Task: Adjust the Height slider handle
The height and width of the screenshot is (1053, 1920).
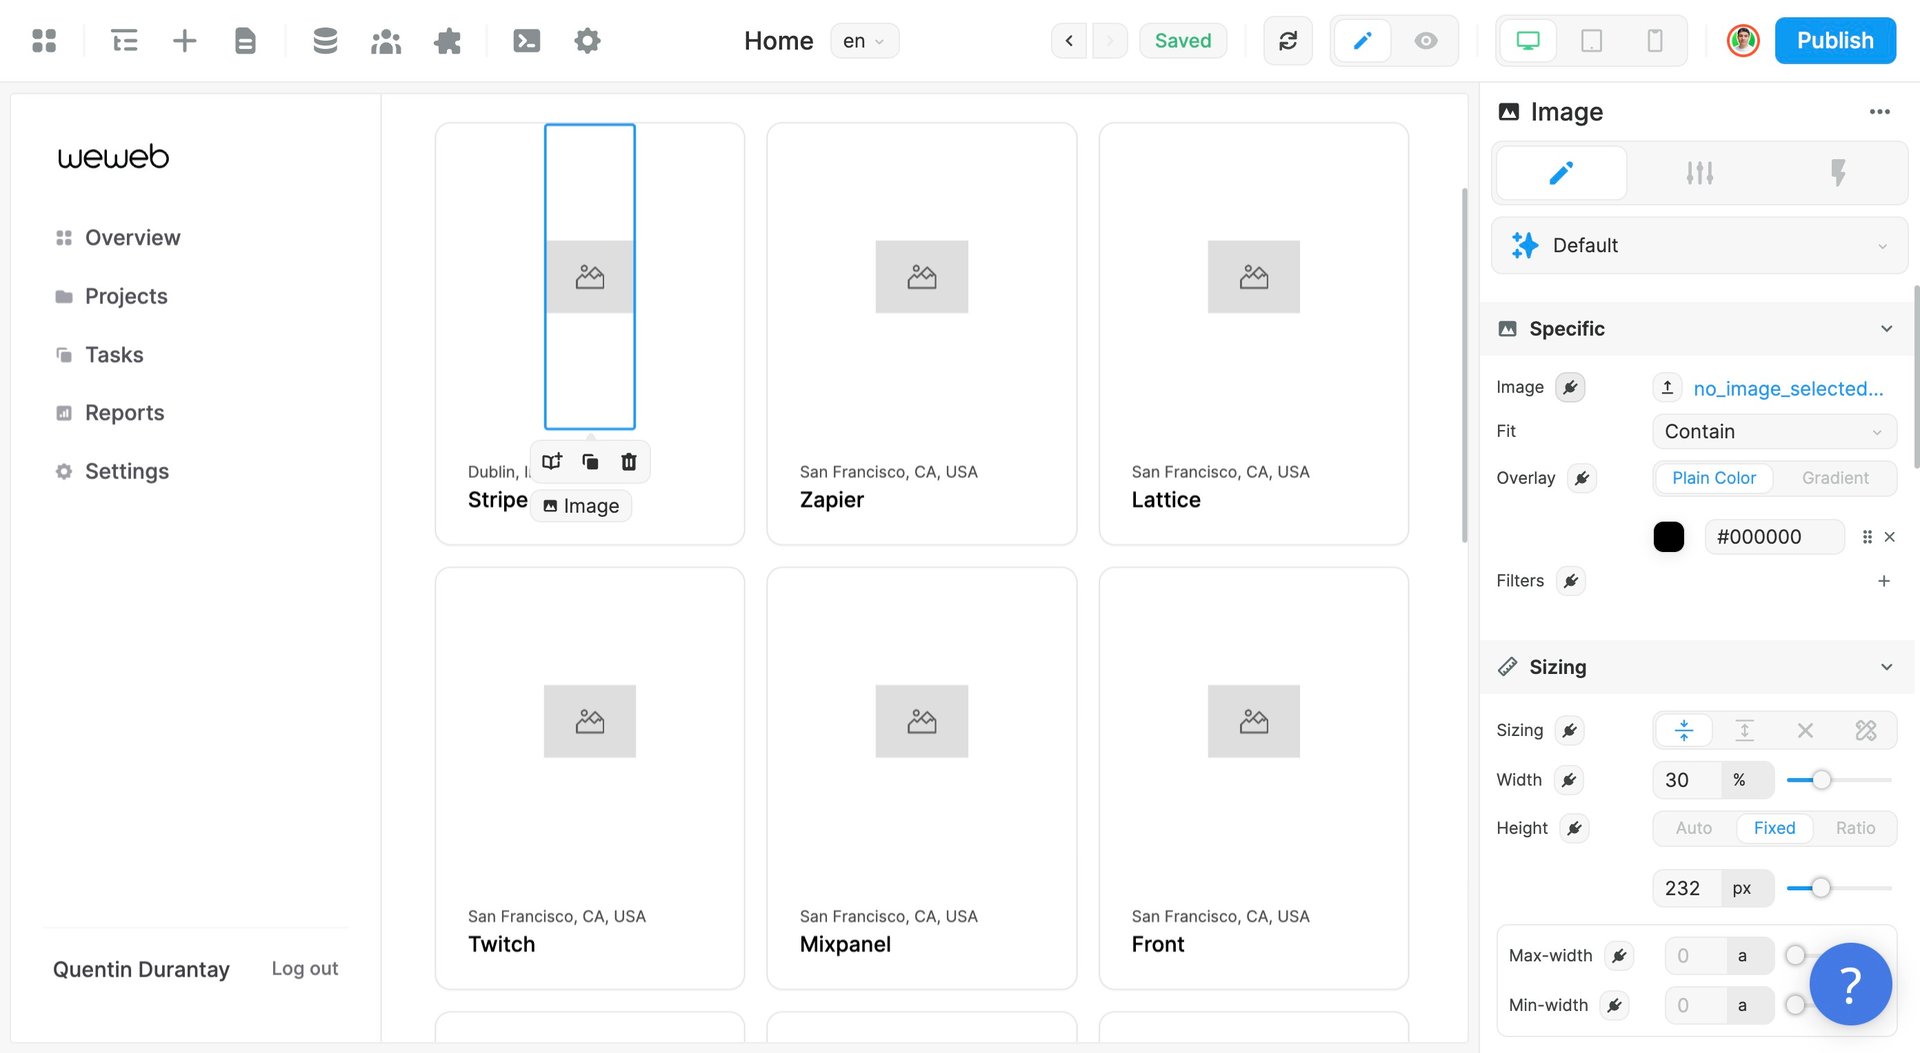Action: click(x=1821, y=888)
